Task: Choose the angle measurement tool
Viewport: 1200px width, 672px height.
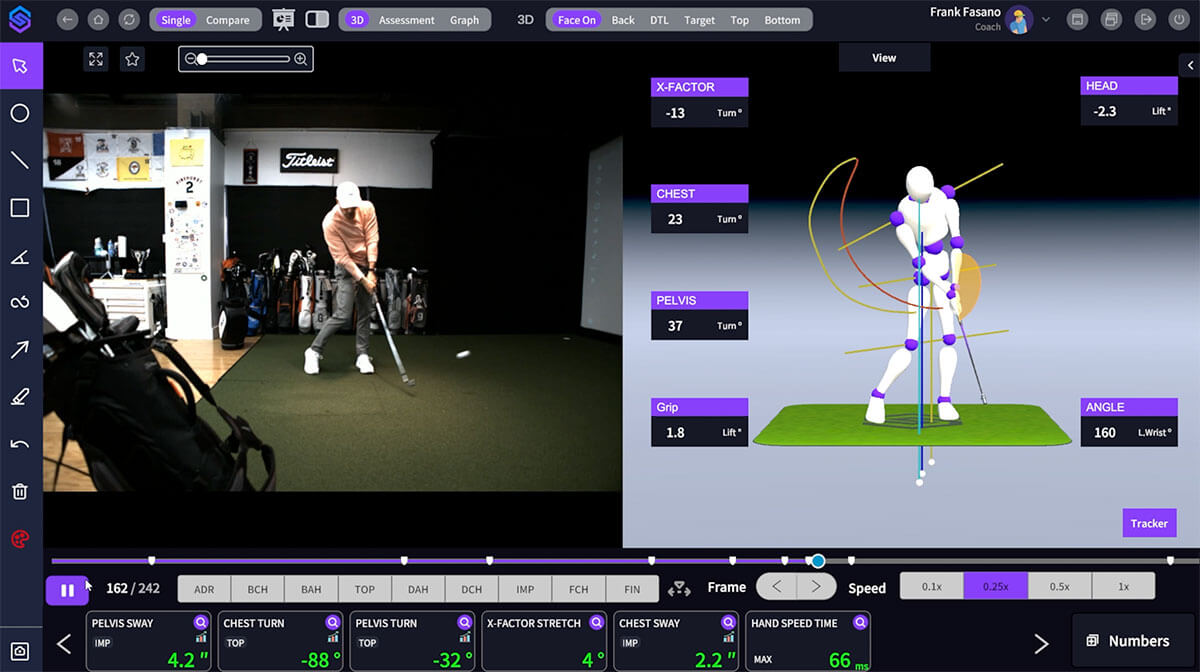Action: 20,255
